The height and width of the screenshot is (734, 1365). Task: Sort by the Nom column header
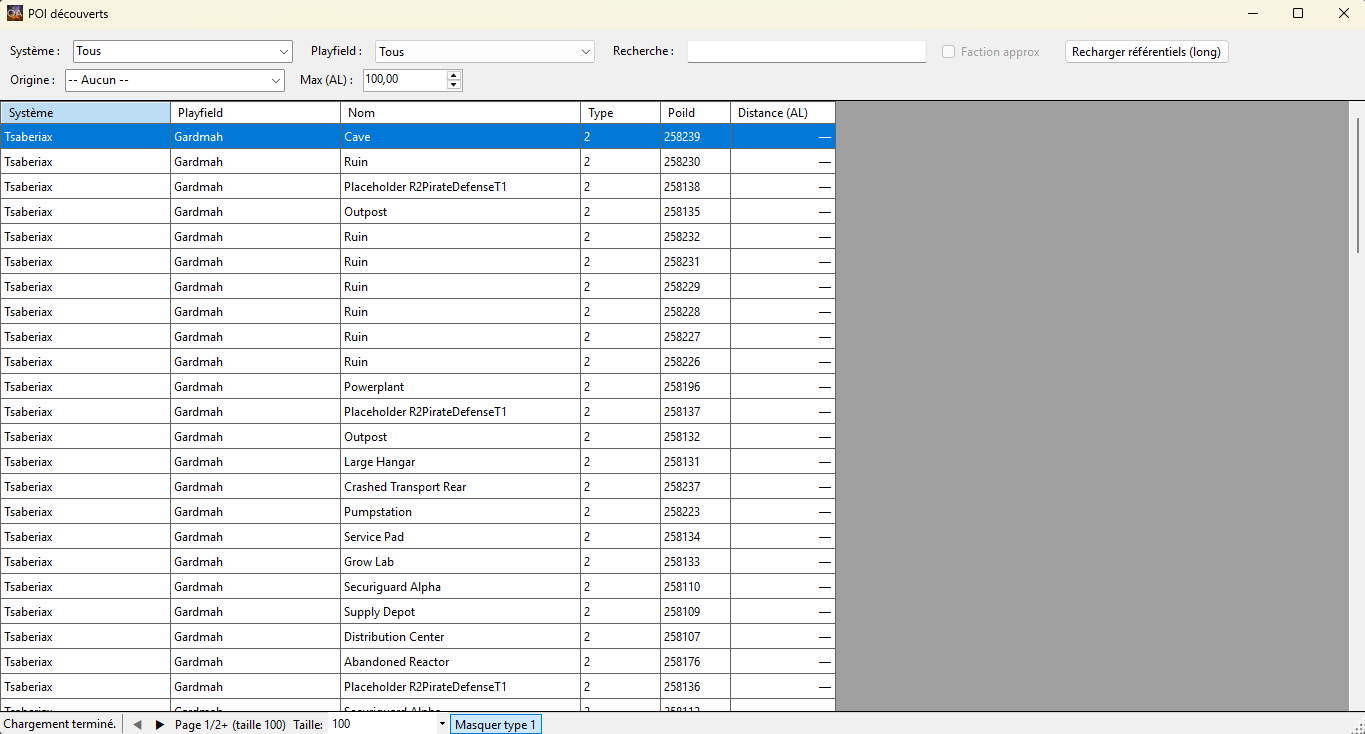[460, 113]
